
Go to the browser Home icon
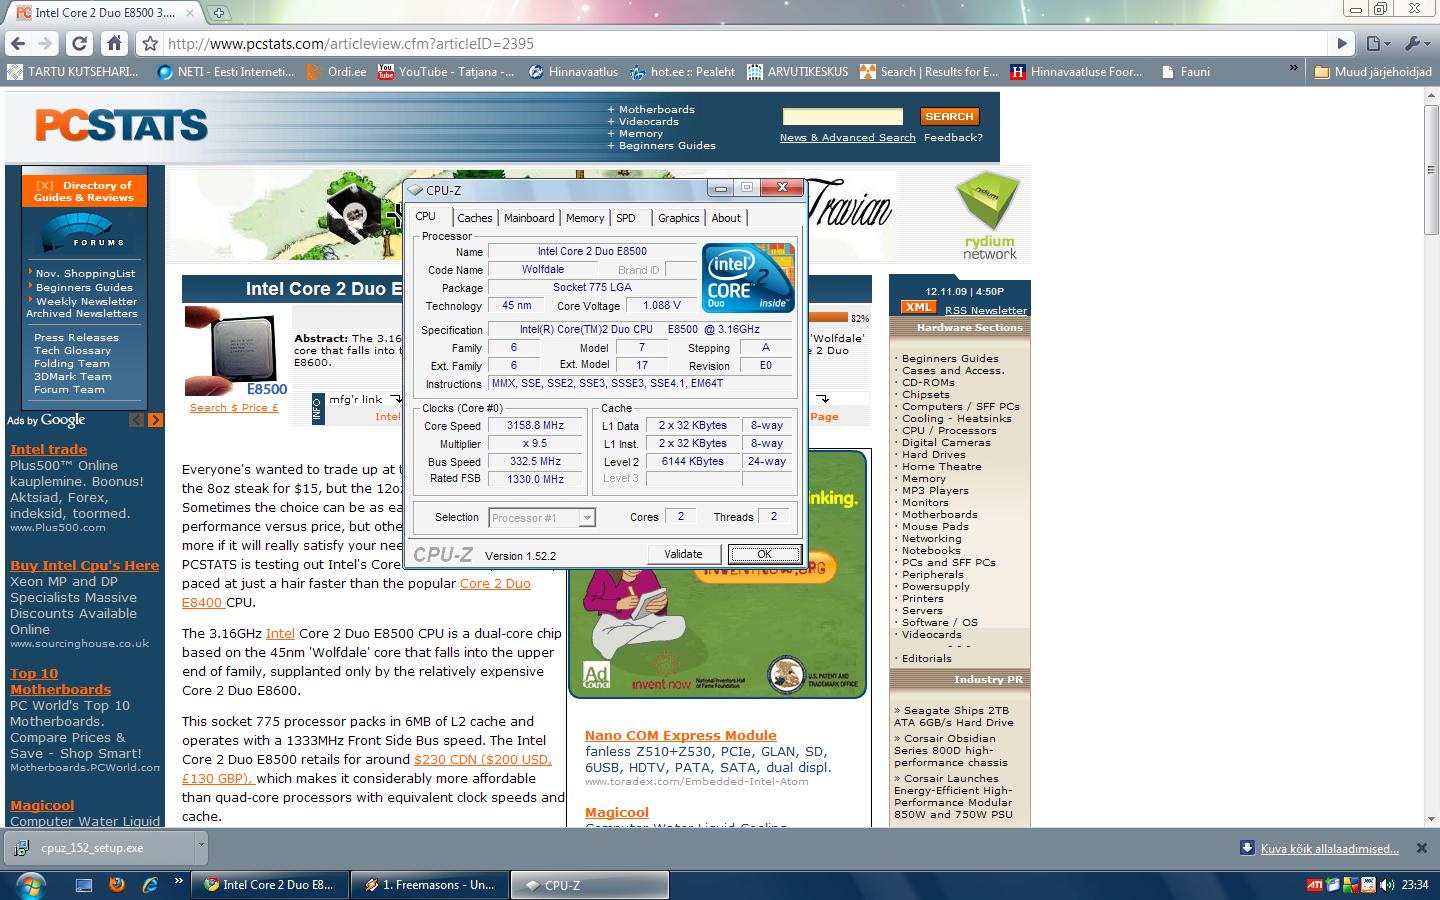pos(115,43)
